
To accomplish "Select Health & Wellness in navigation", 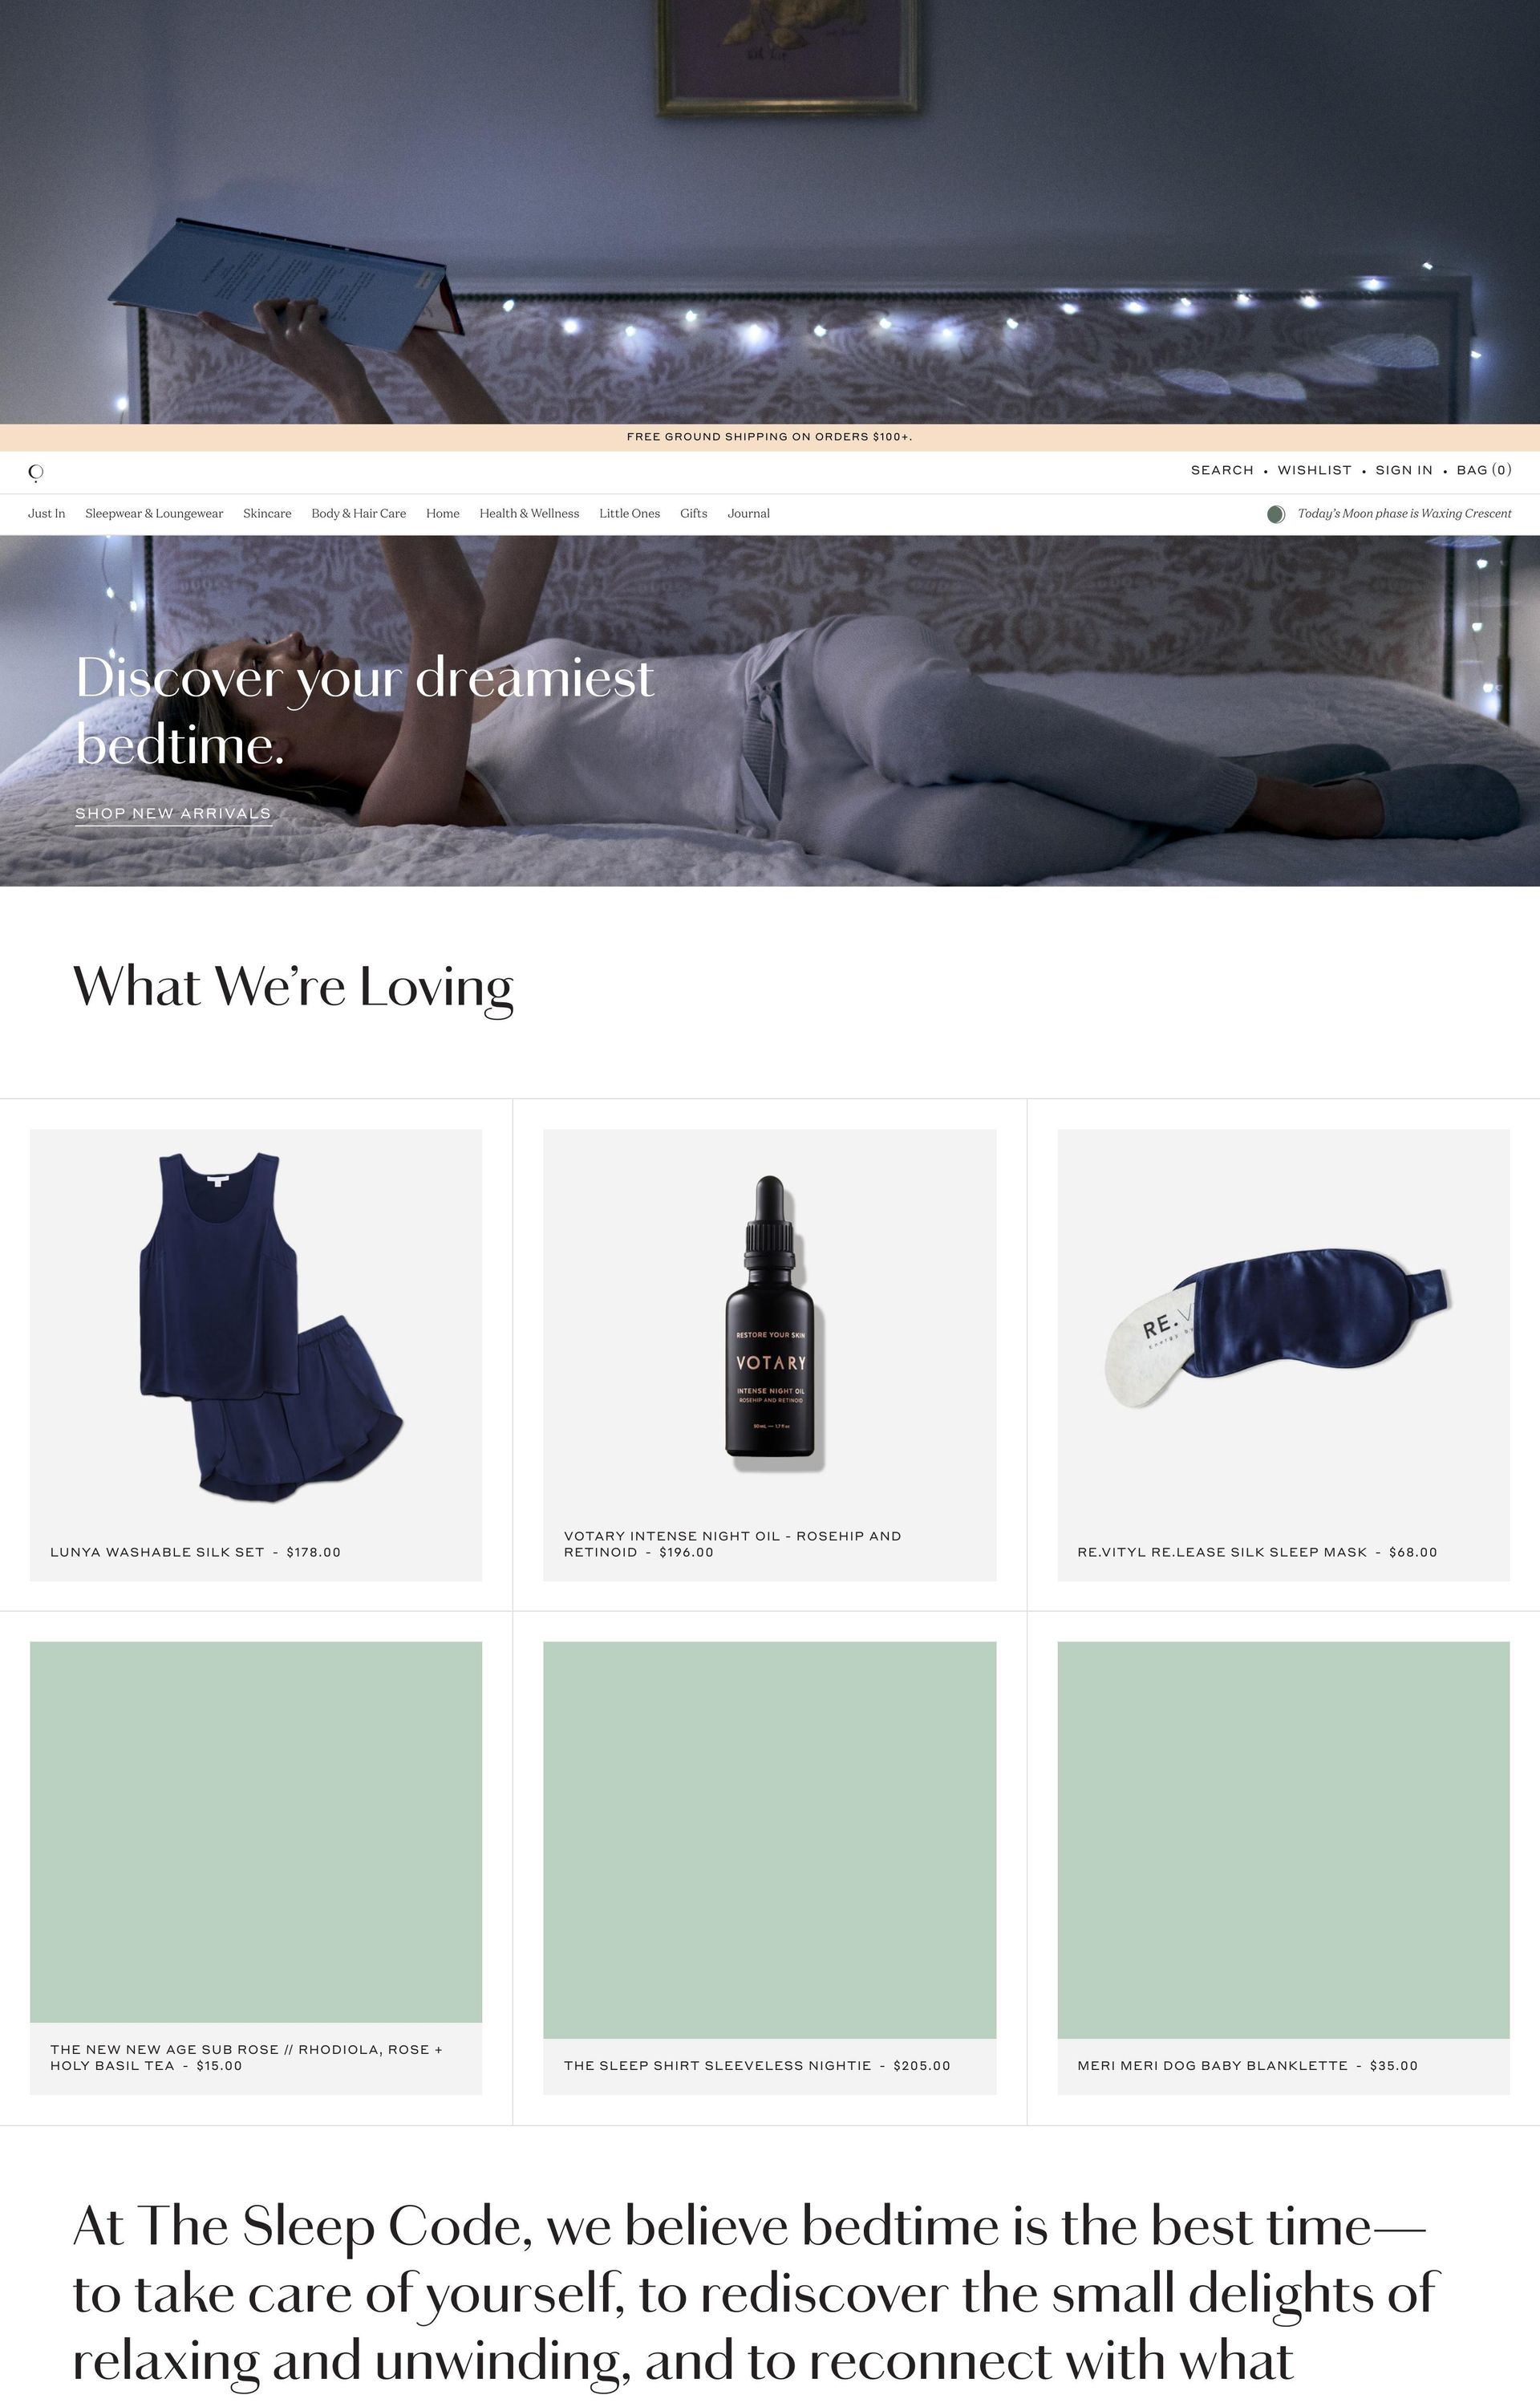I will click(529, 513).
